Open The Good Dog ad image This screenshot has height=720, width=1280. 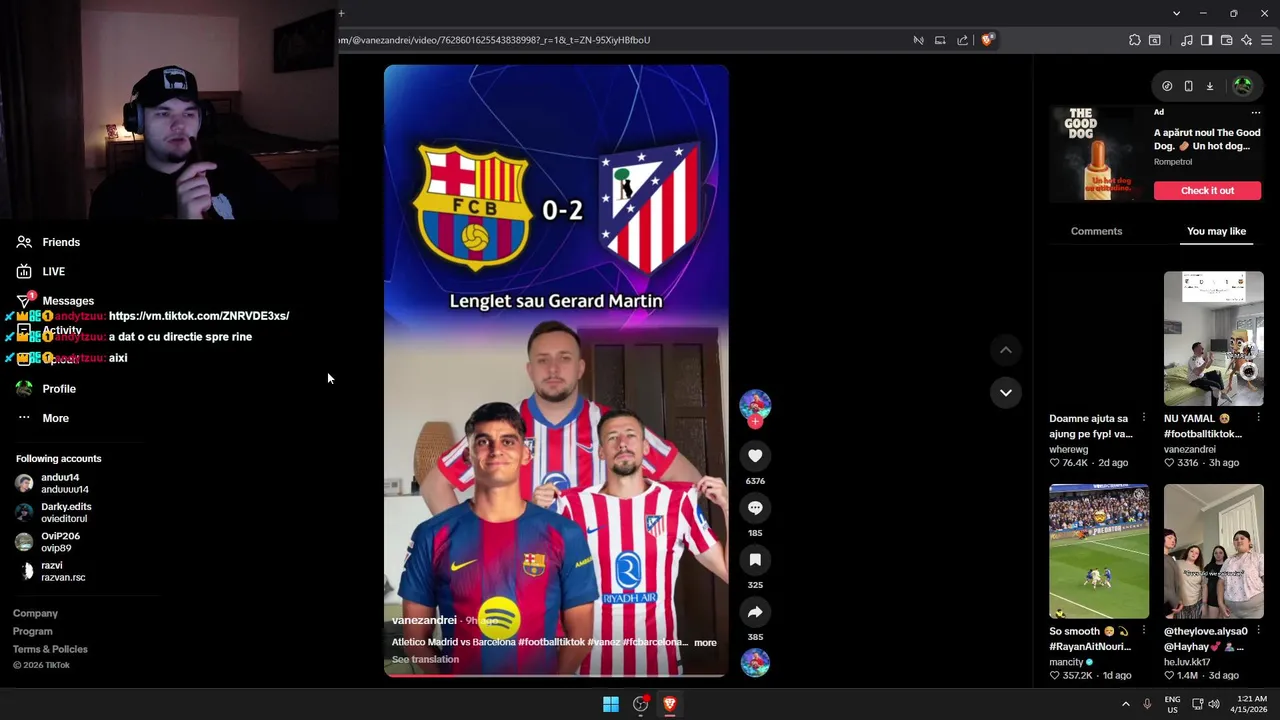(1099, 153)
